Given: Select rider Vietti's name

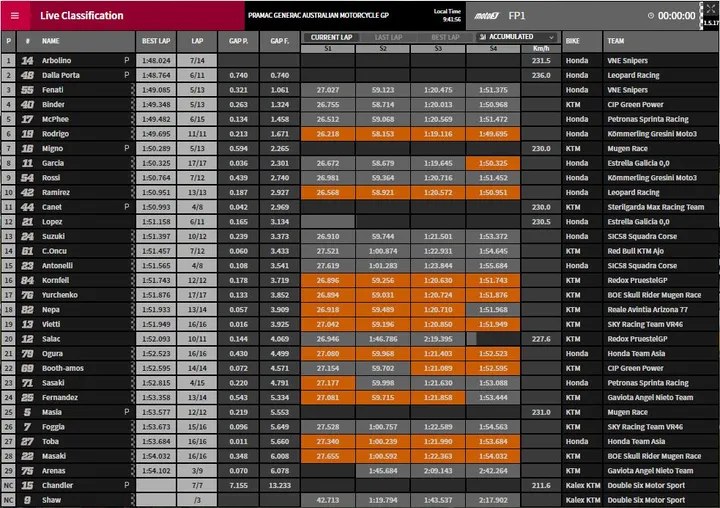Looking at the screenshot, I should point(51,324).
